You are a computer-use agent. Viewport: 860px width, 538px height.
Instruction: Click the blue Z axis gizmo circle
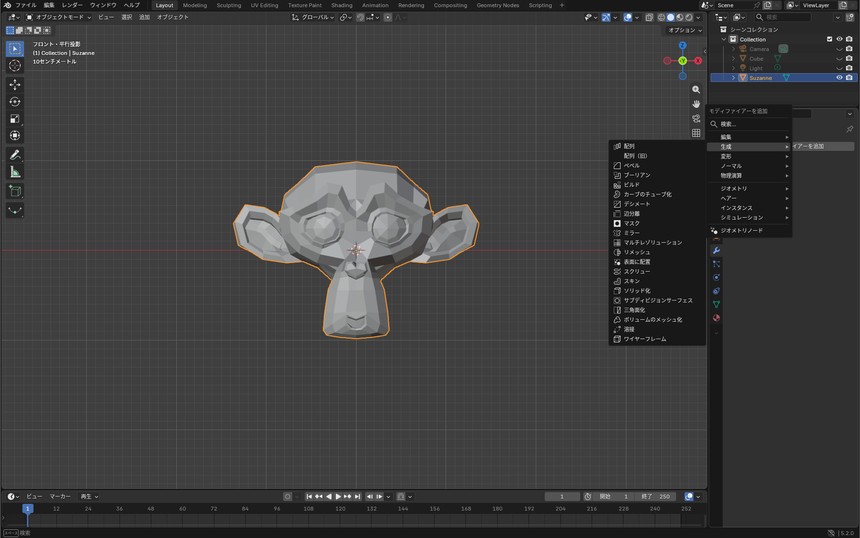click(x=682, y=46)
